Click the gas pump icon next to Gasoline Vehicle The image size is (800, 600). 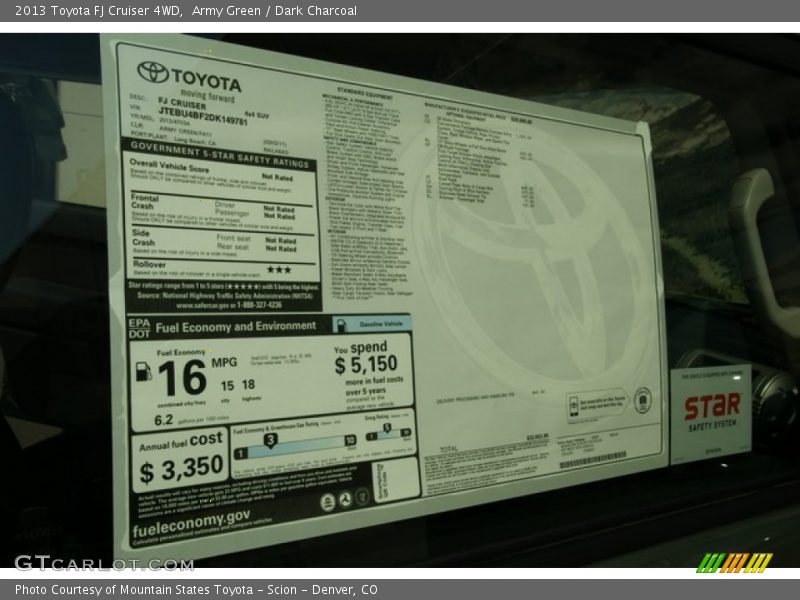pyautogui.click(x=341, y=325)
